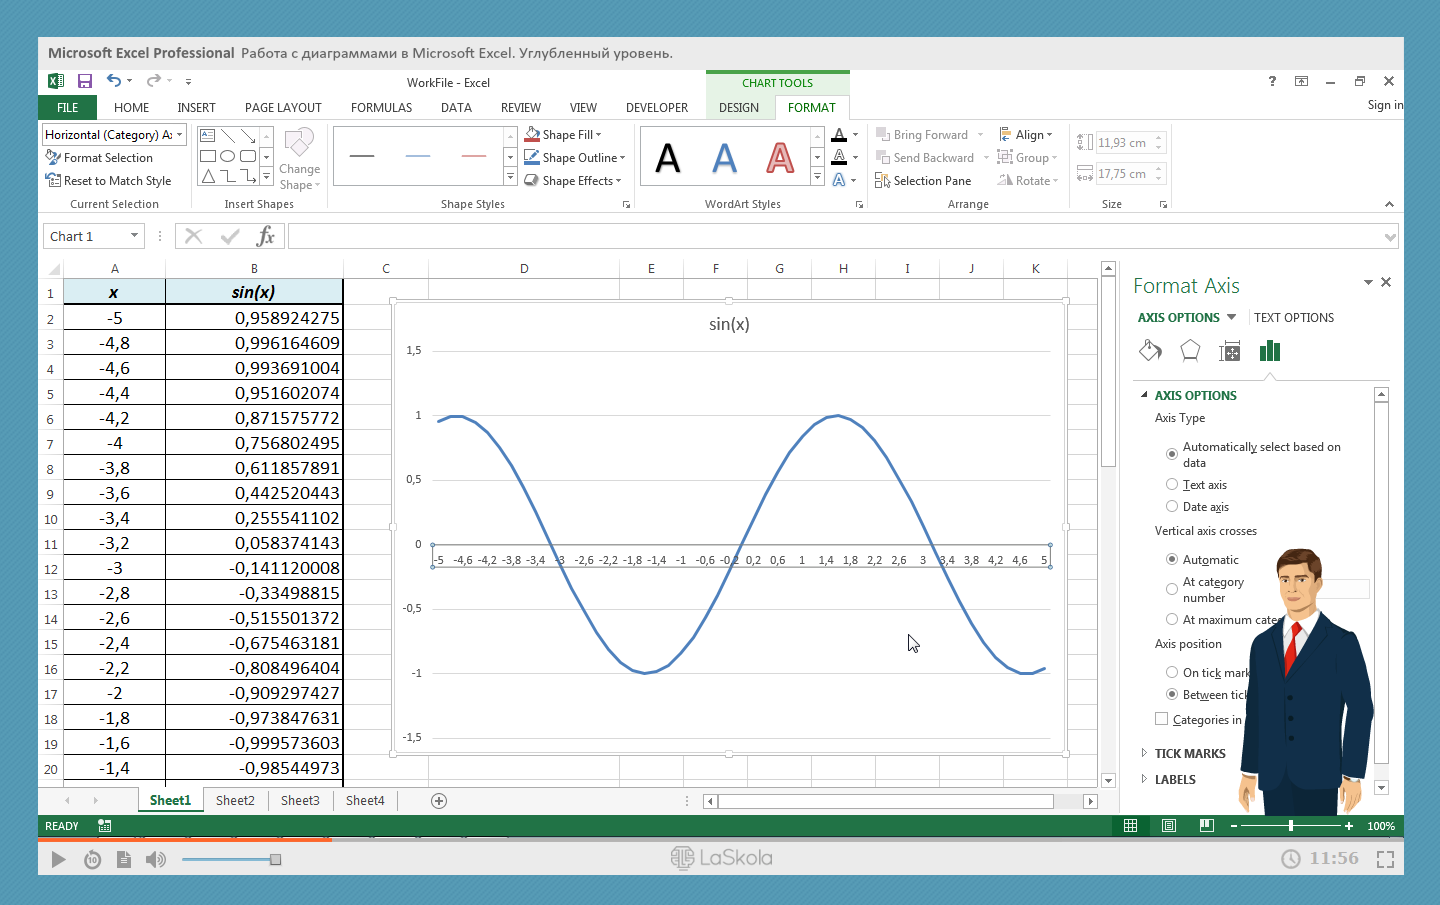
Task: Click the add new sheet plus icon
Action: (438, 801)
